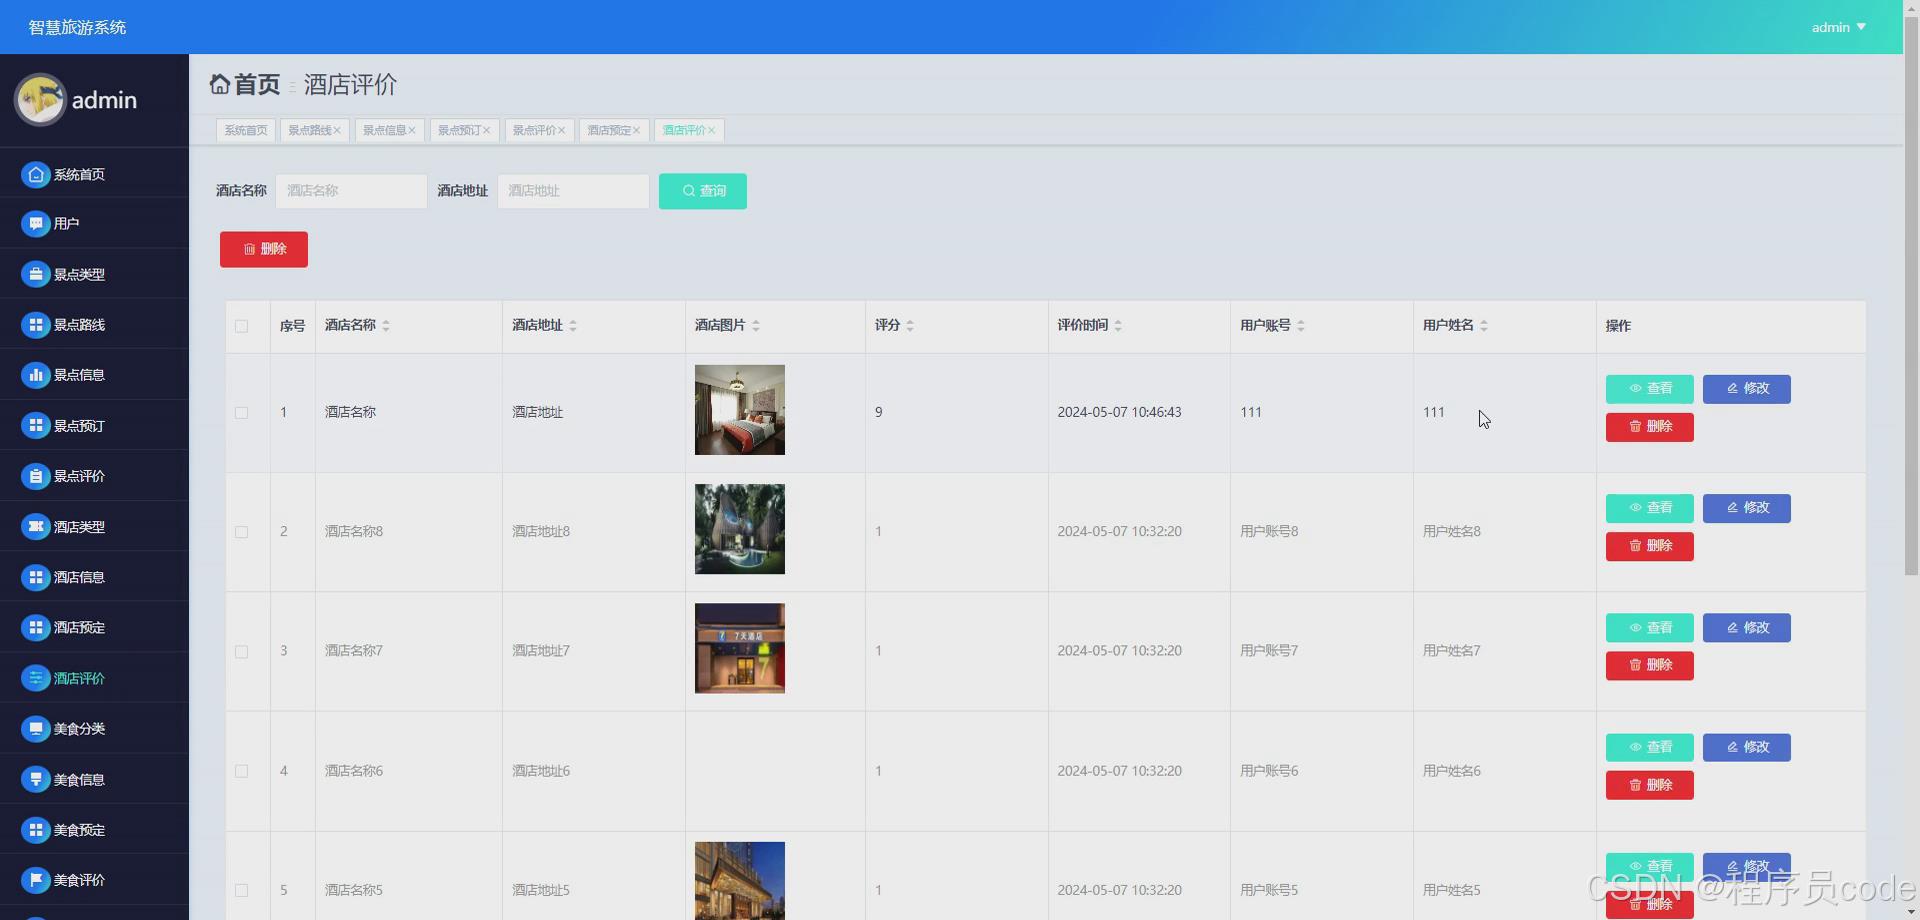Check the checkbox for 酒店名称8 row
This screenshot has height=920, width=1920.
241,532
